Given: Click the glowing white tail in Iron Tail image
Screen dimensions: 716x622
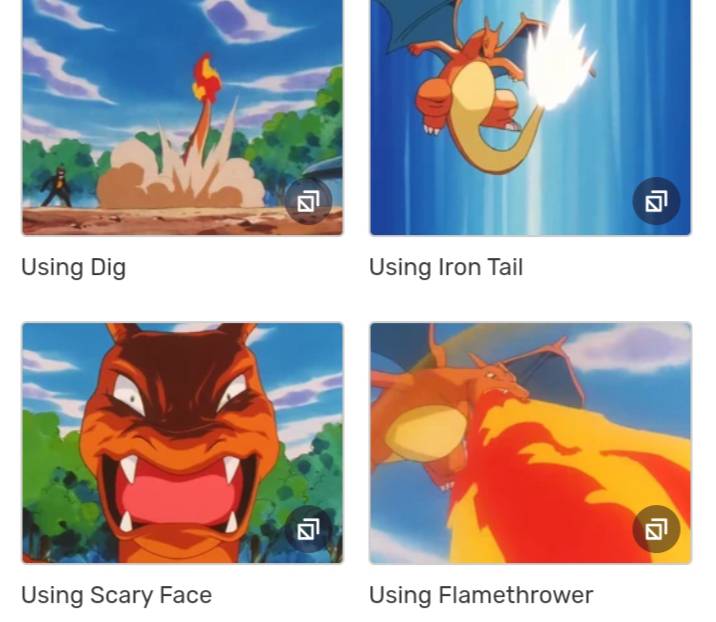Looking at the screenshot, I should [x=559, y=59].
